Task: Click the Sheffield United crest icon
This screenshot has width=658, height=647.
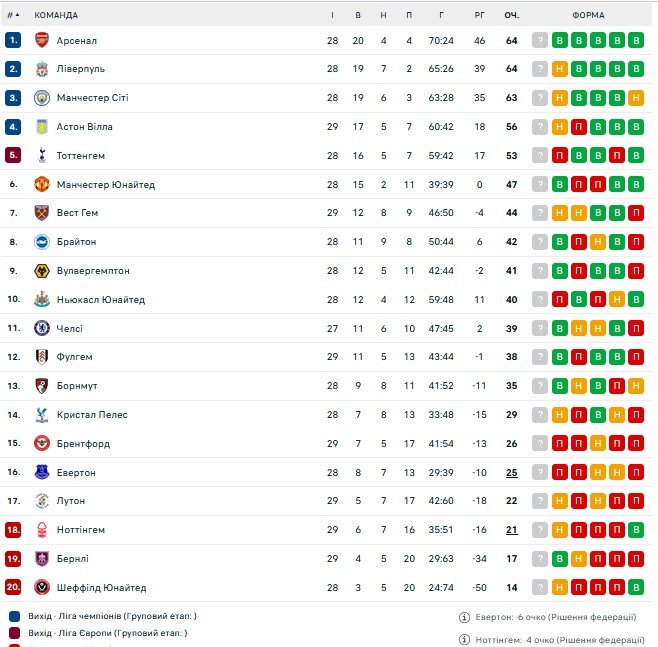Action: coord(41,587)
